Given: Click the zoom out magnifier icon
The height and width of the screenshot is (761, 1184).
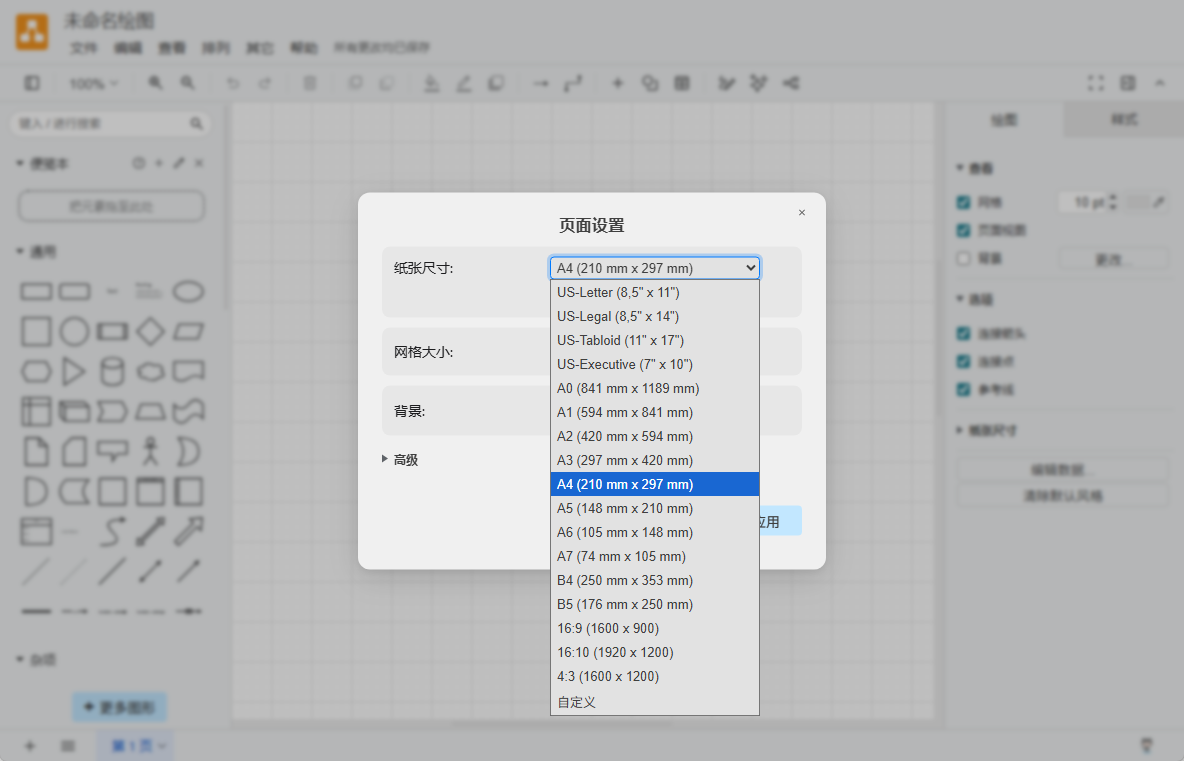Looking at the screenshot, I should 188,83.
